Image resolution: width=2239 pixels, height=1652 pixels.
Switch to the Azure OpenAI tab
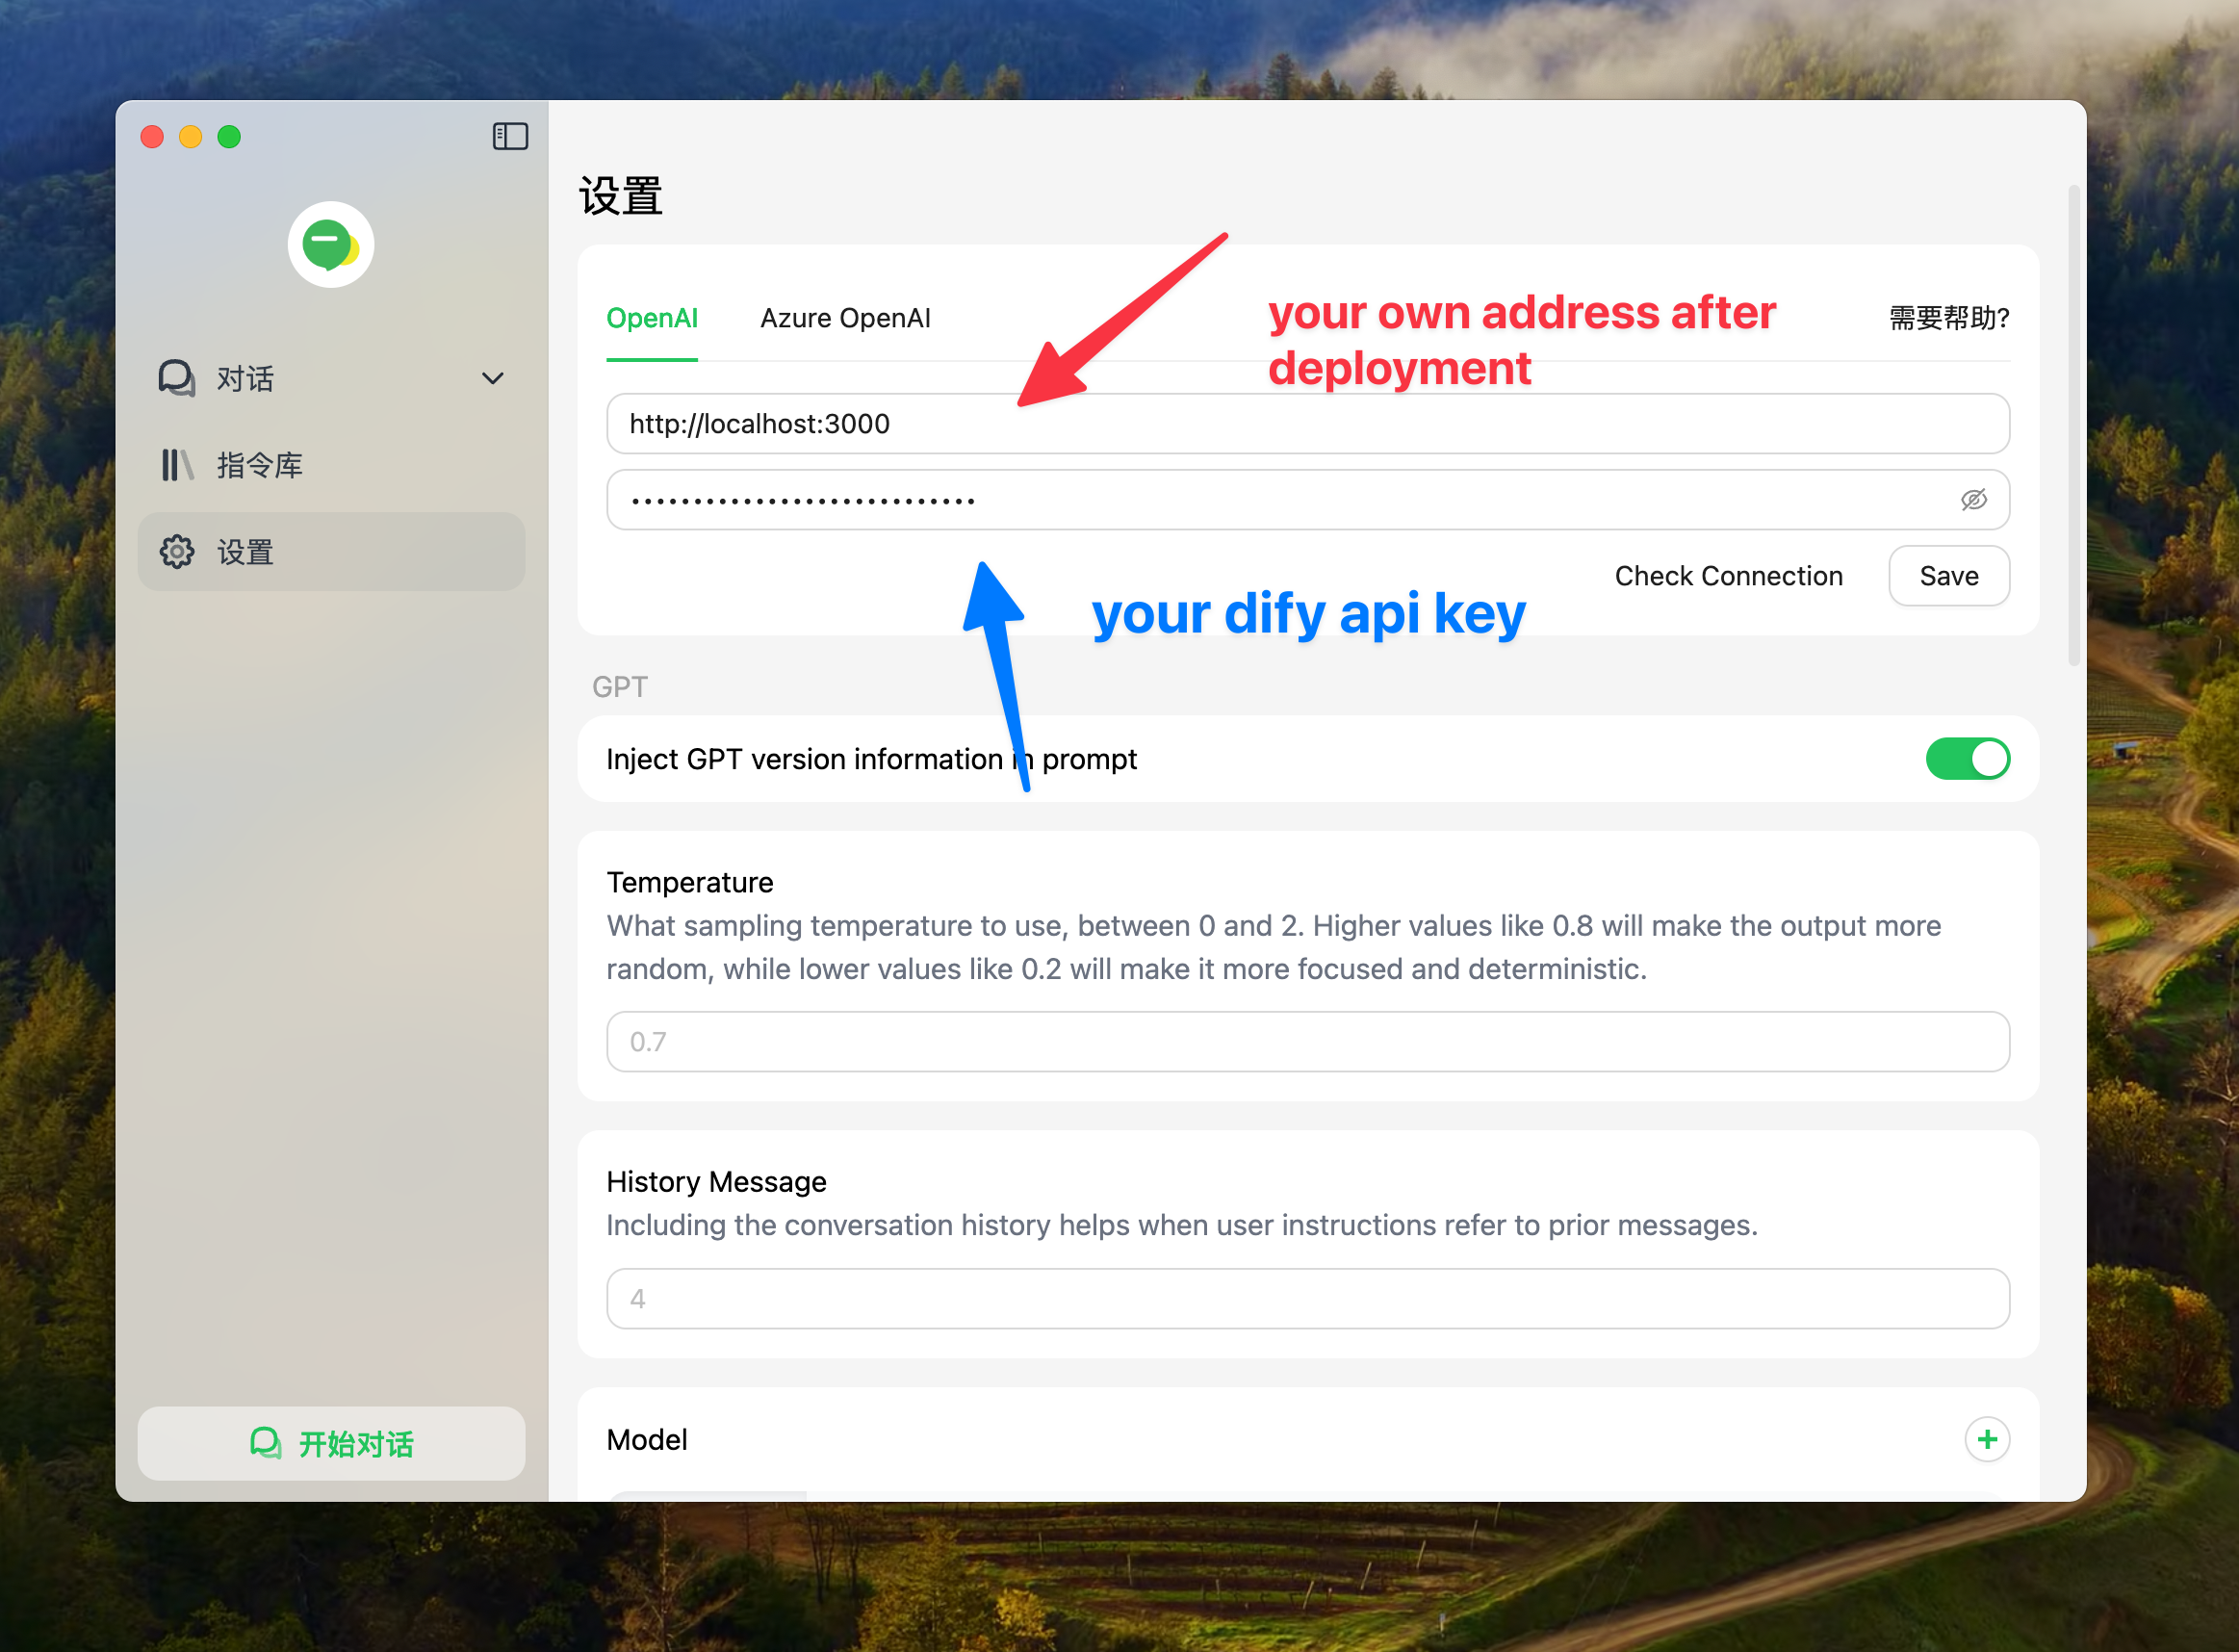pos(846,319)
